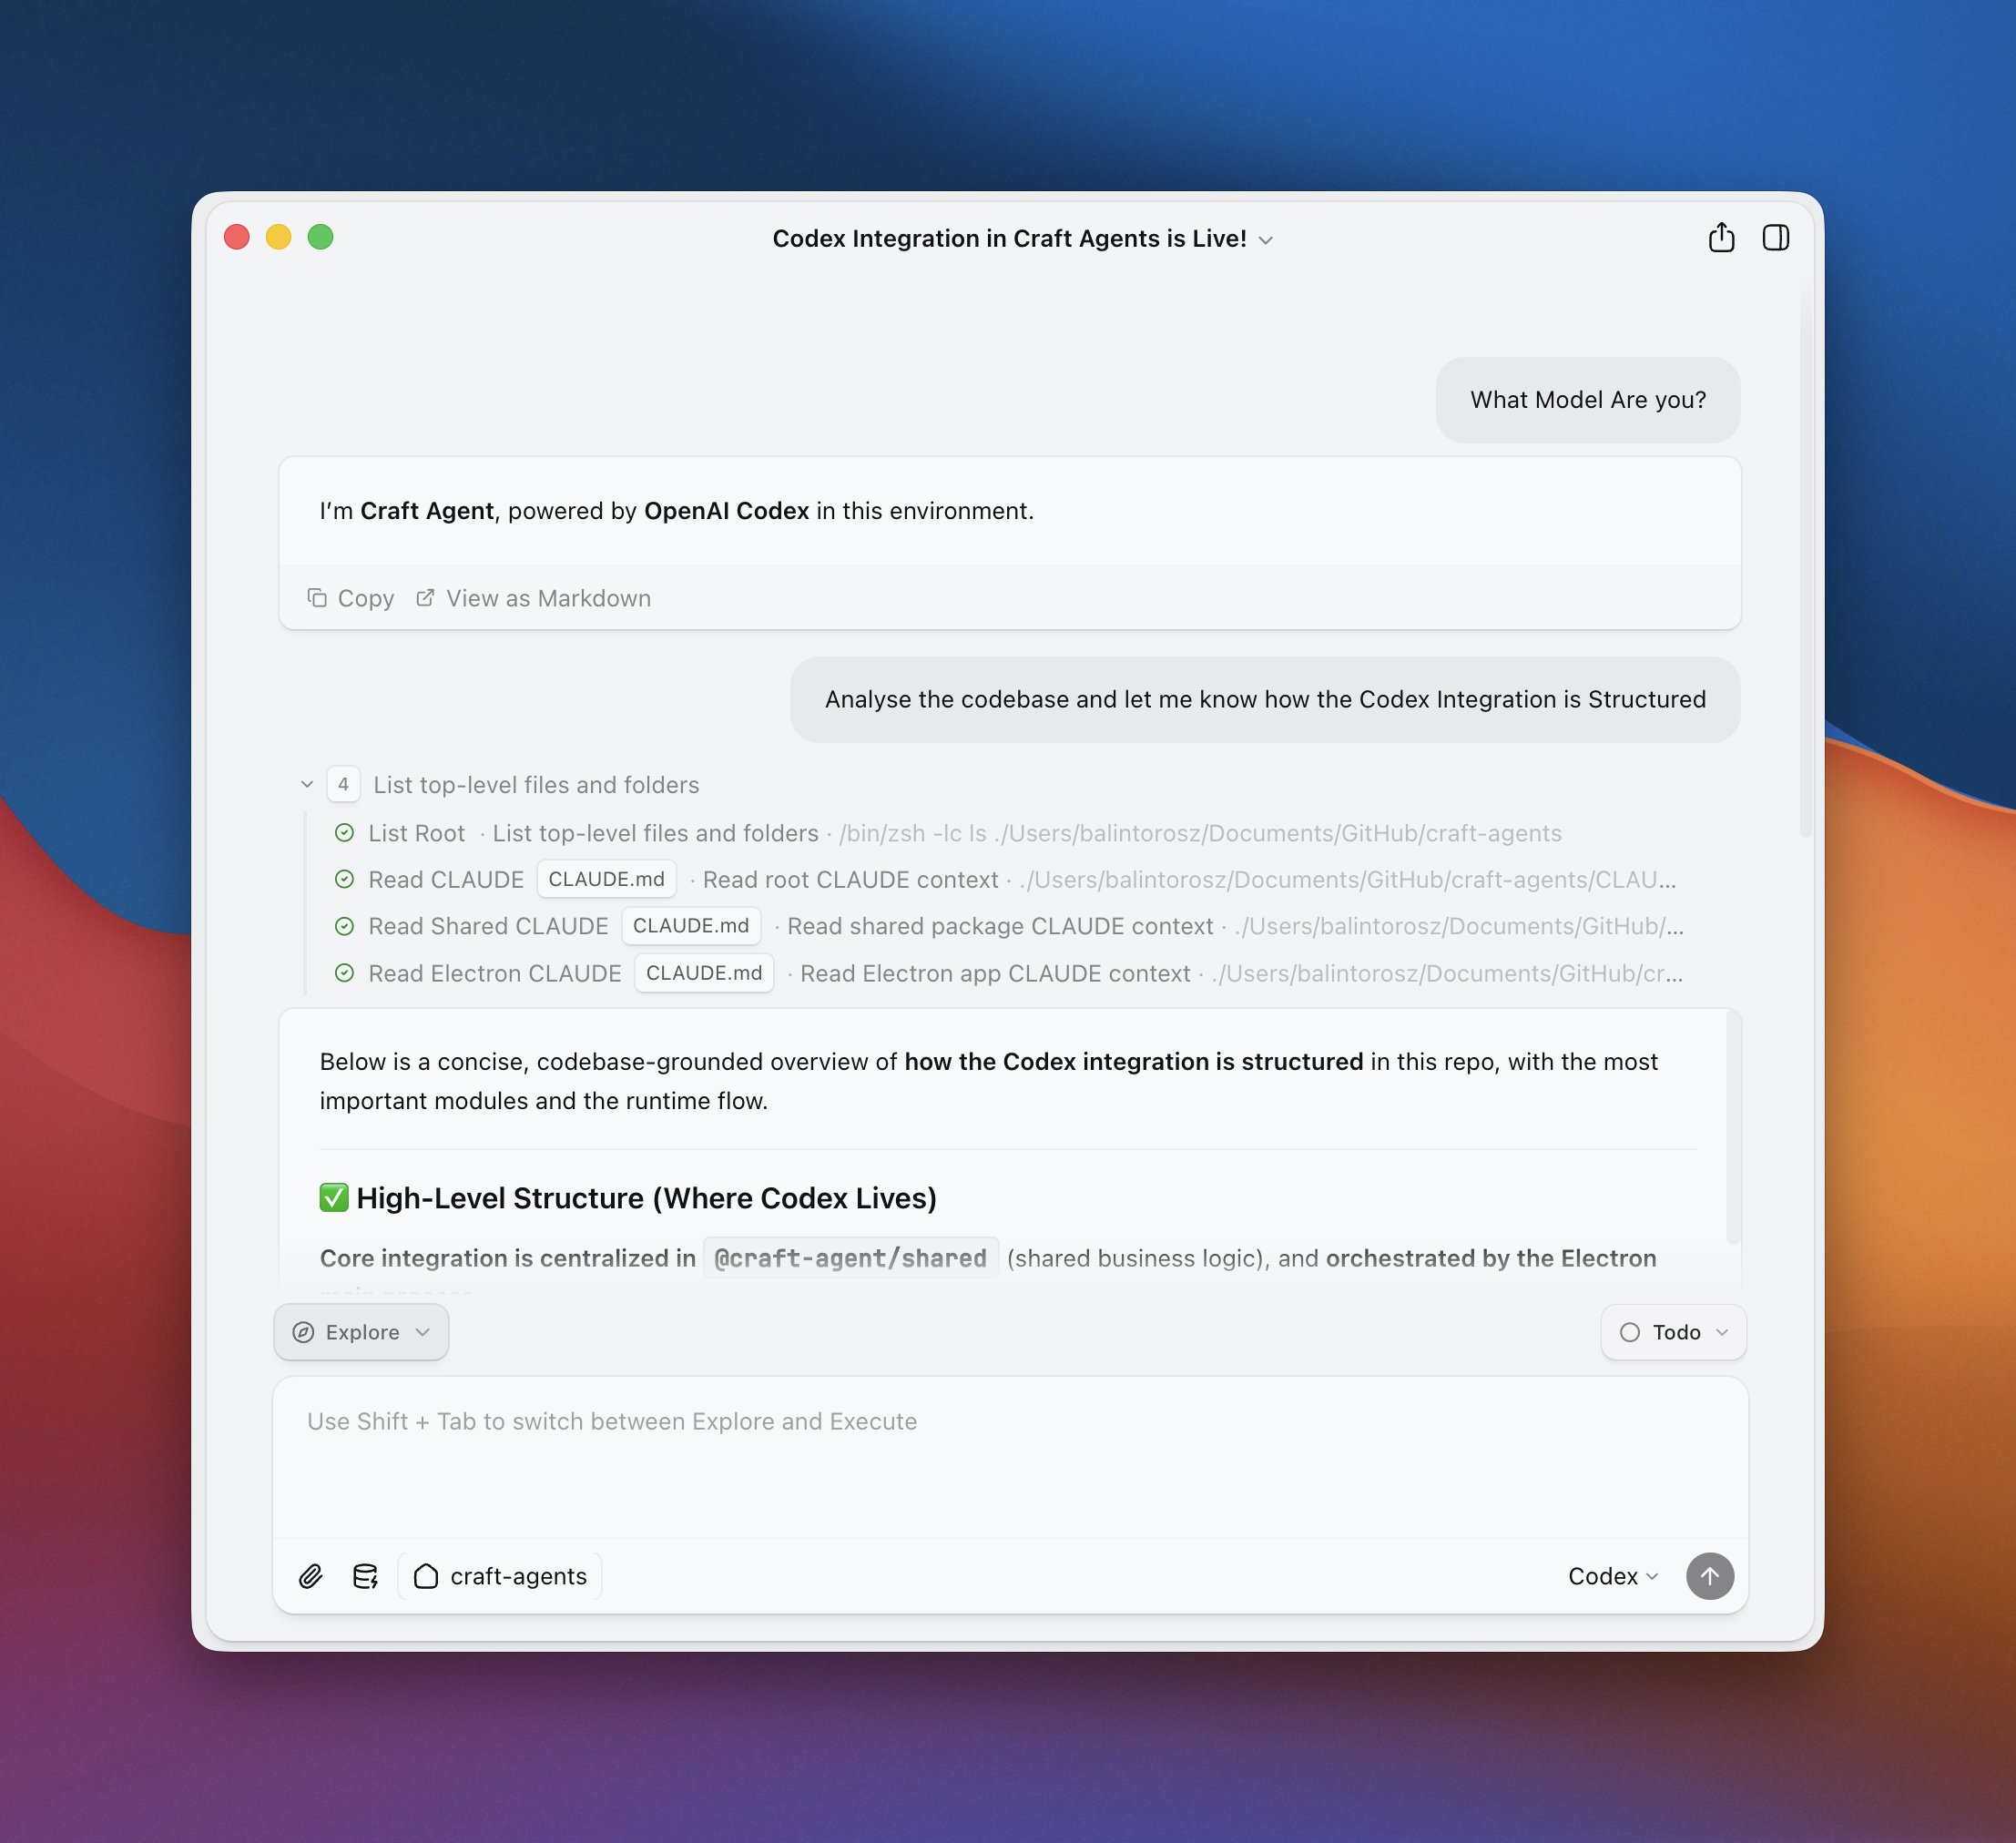The image size is (2016, 1843).
Task: Click the CLAUDE.md badge in Read Shared CLAUDE row
Action: click(691, 926)
